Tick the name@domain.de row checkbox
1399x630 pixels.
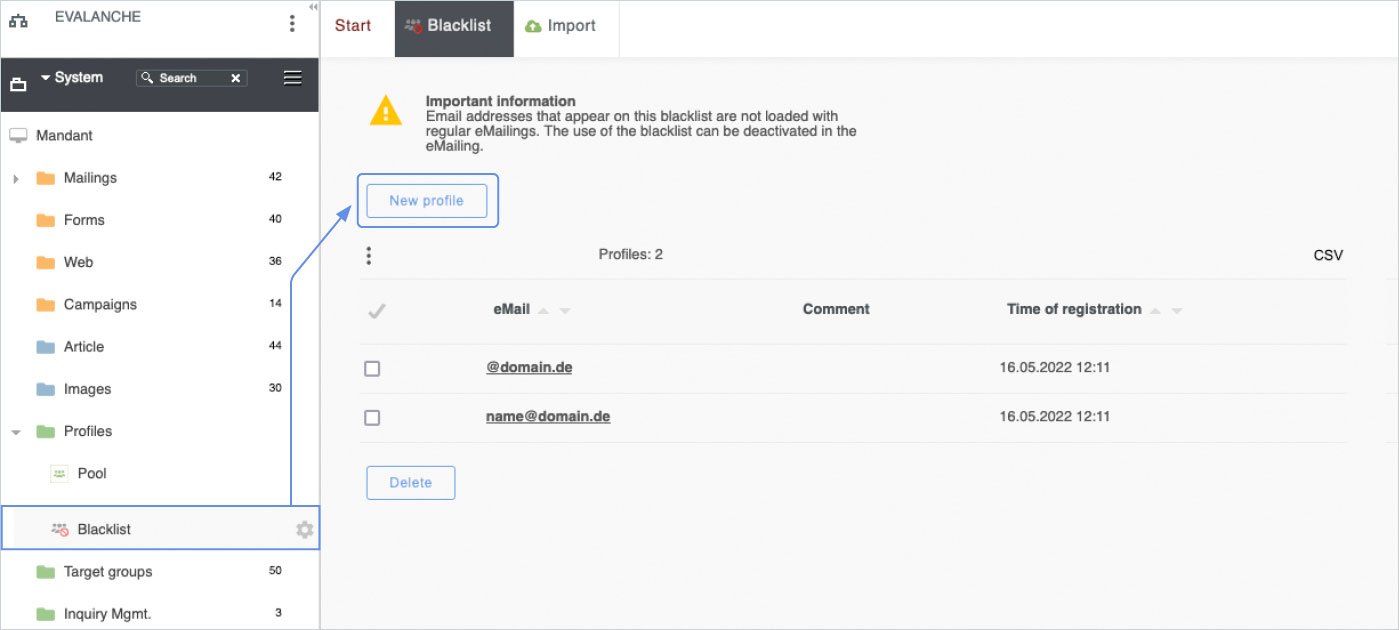point(372,418)
